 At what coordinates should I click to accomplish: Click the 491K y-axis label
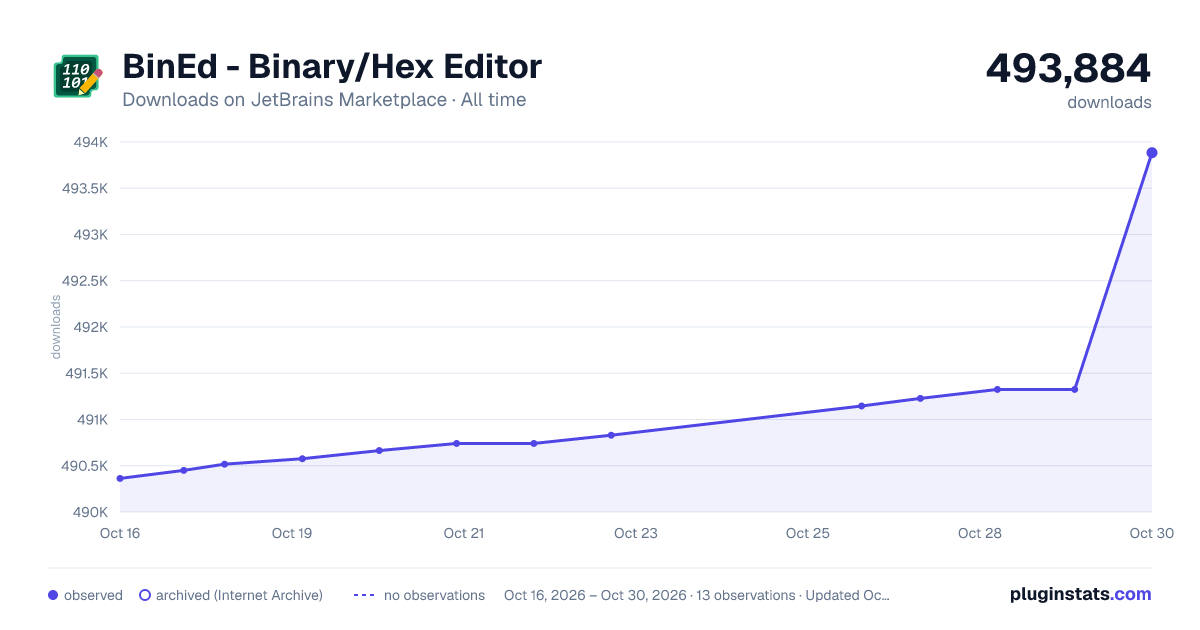click(92, 420)
